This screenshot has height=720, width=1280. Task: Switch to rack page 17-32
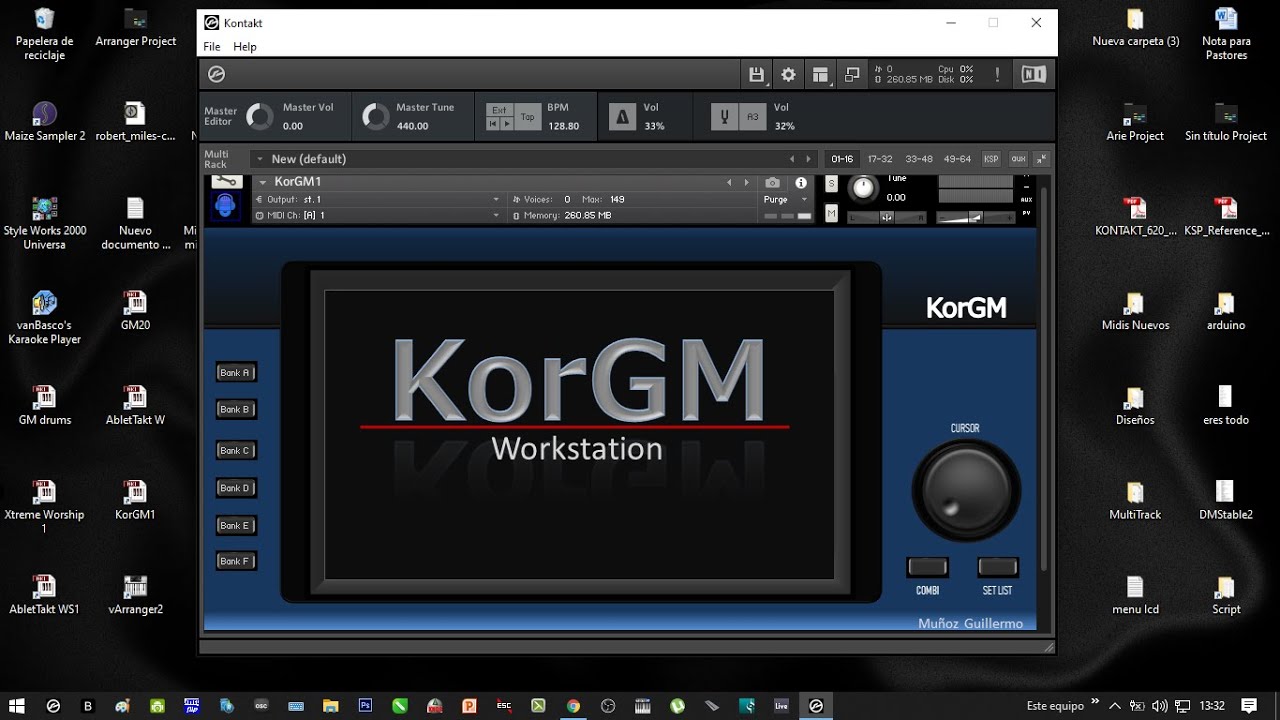point(880,159)
